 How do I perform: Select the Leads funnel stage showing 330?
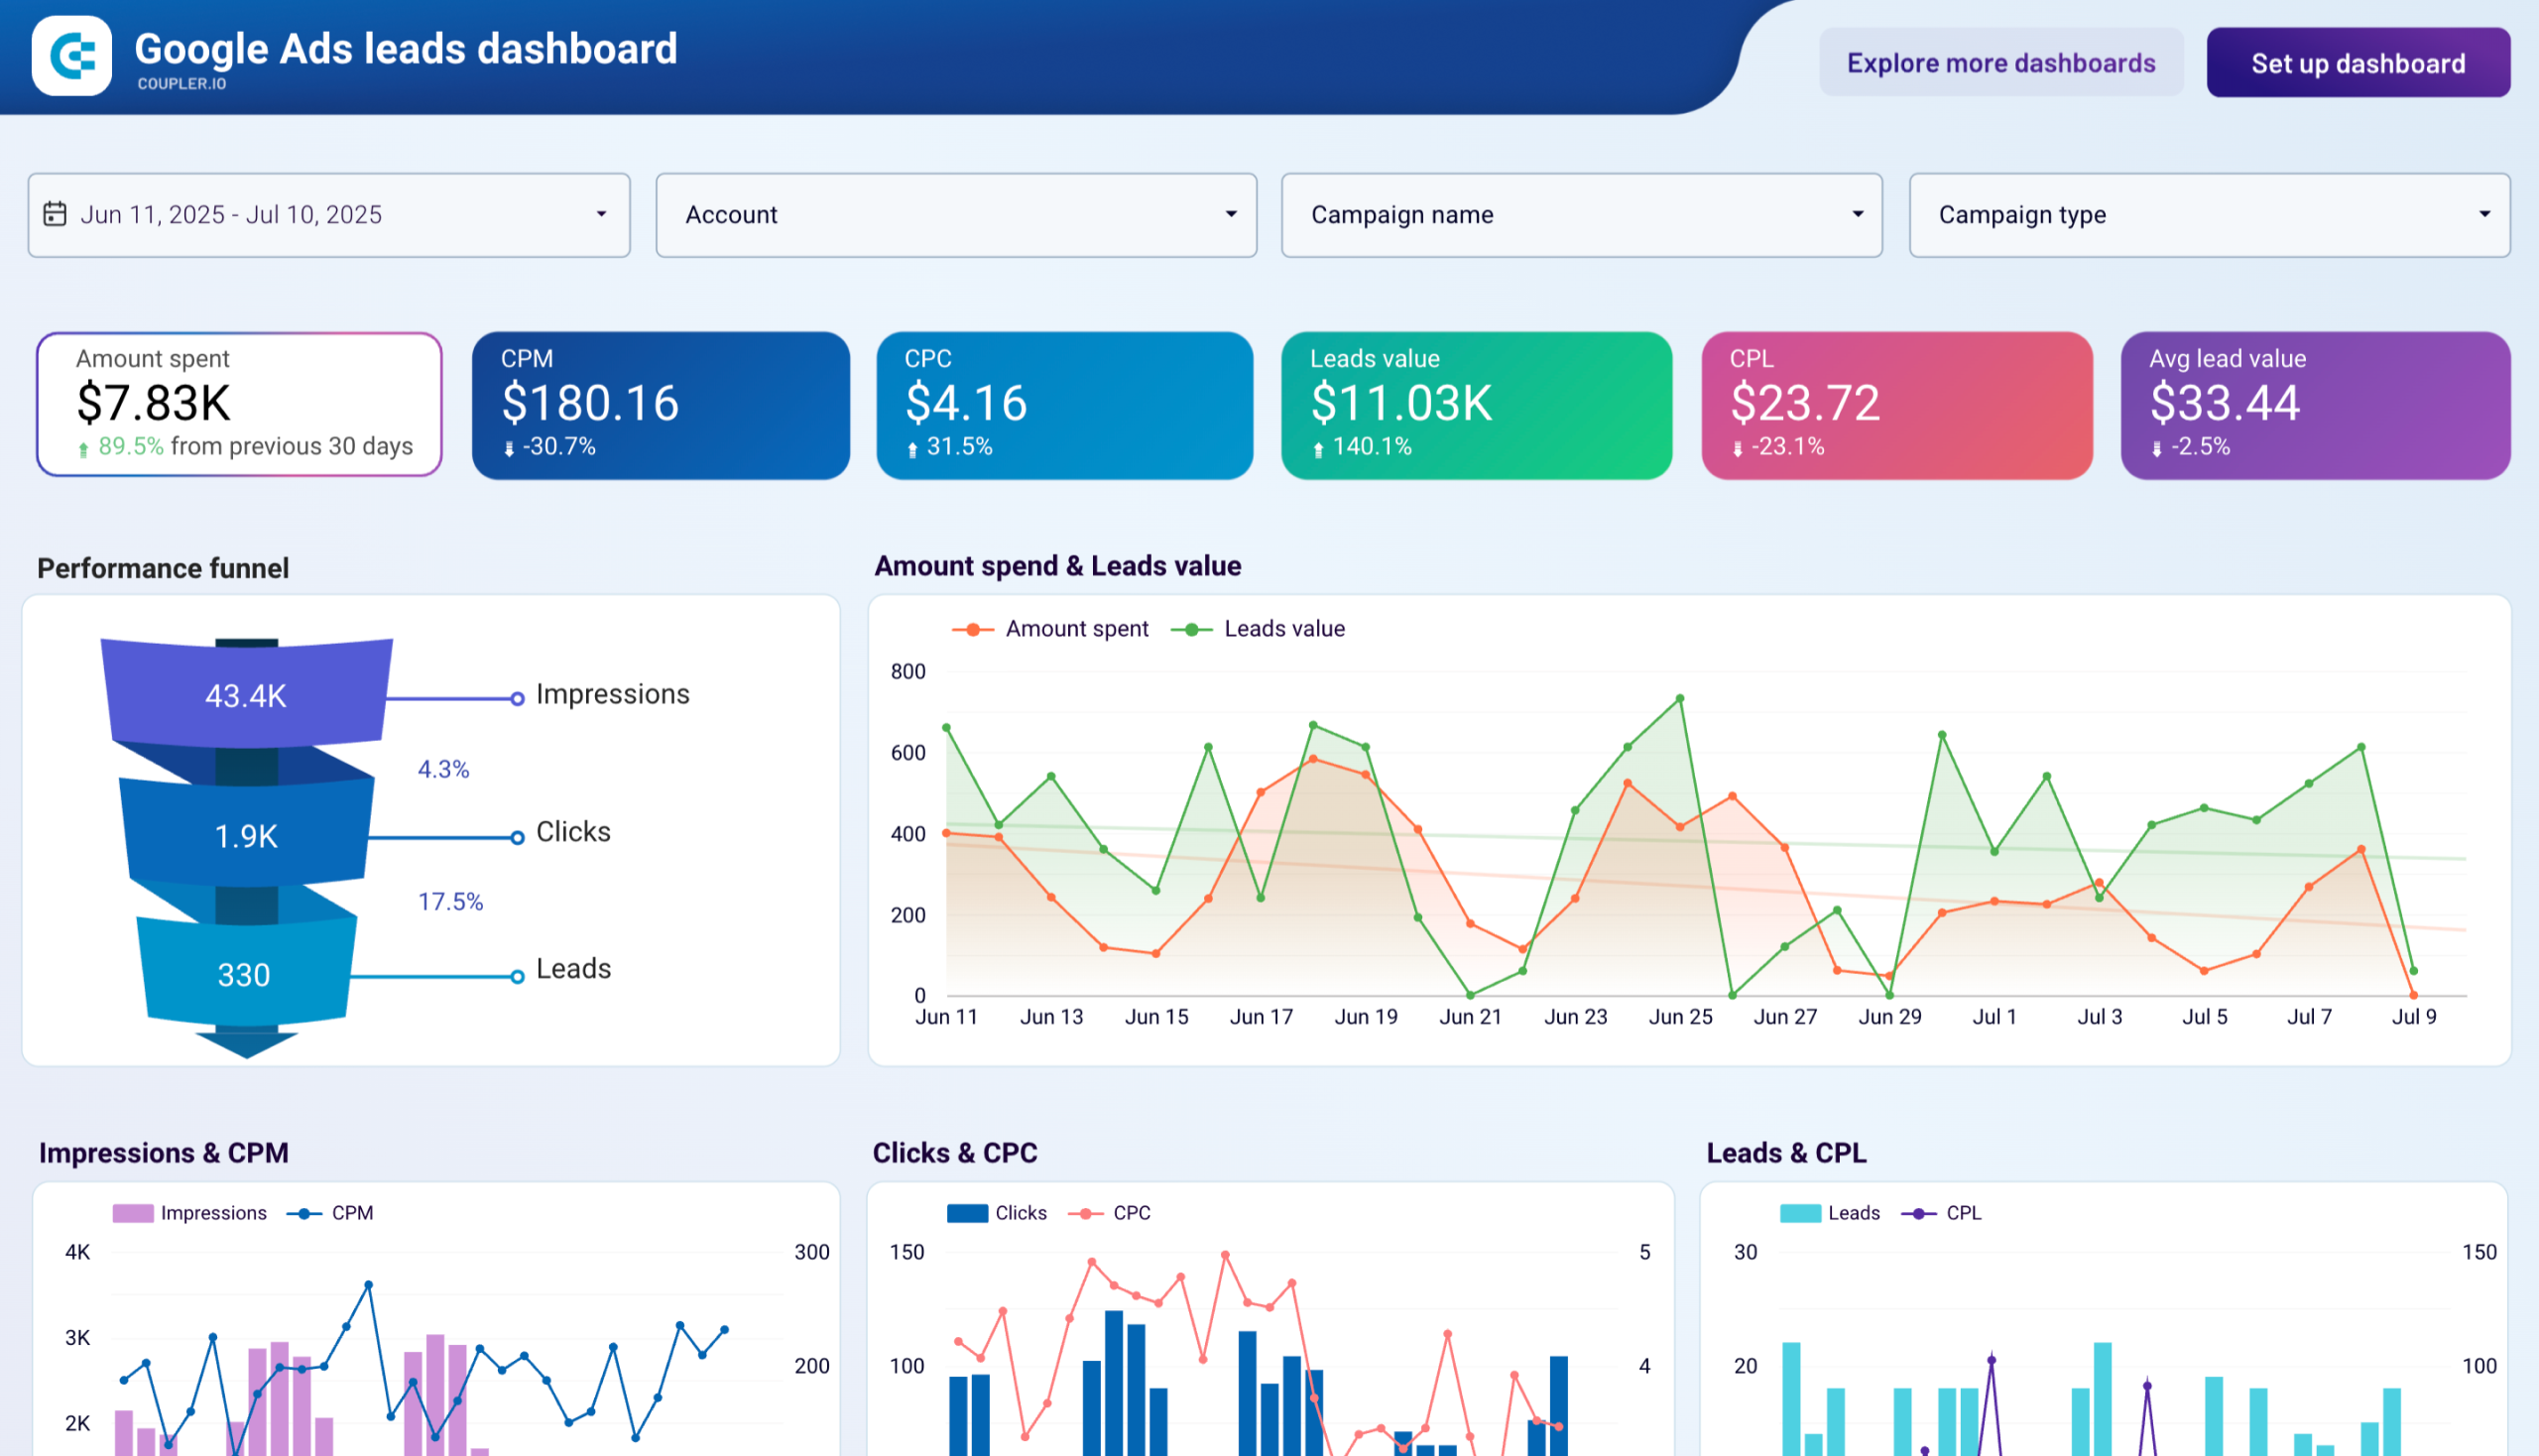pyautogui.click(x=243, y=973)
